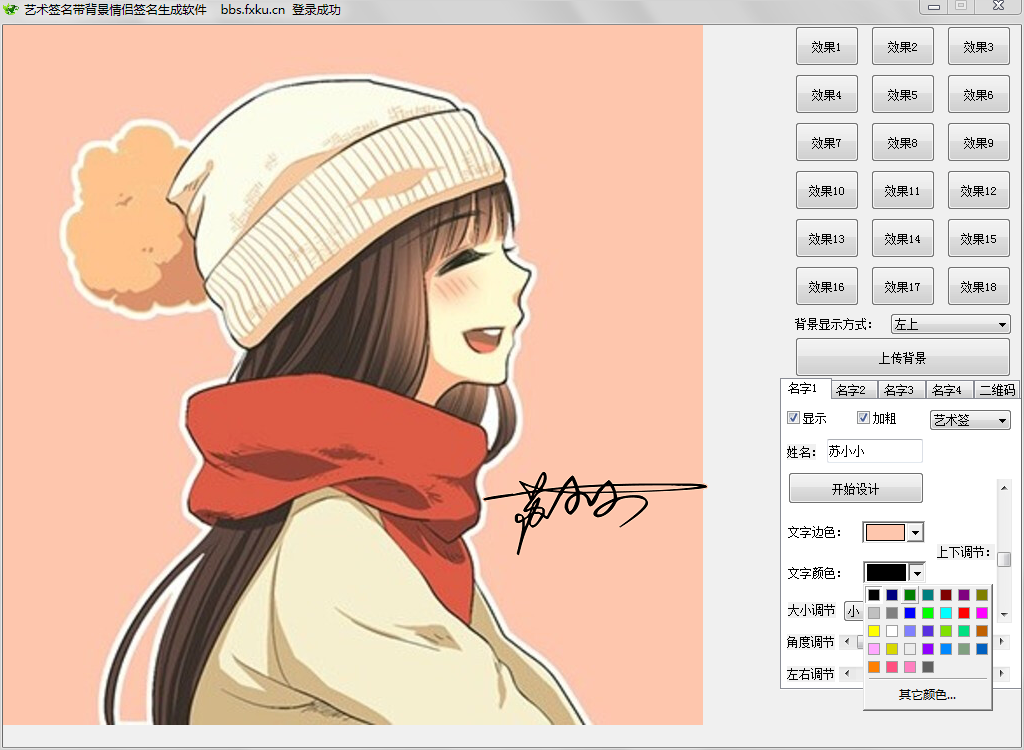Go to the 二维码 tab

(x=997, y=390)
